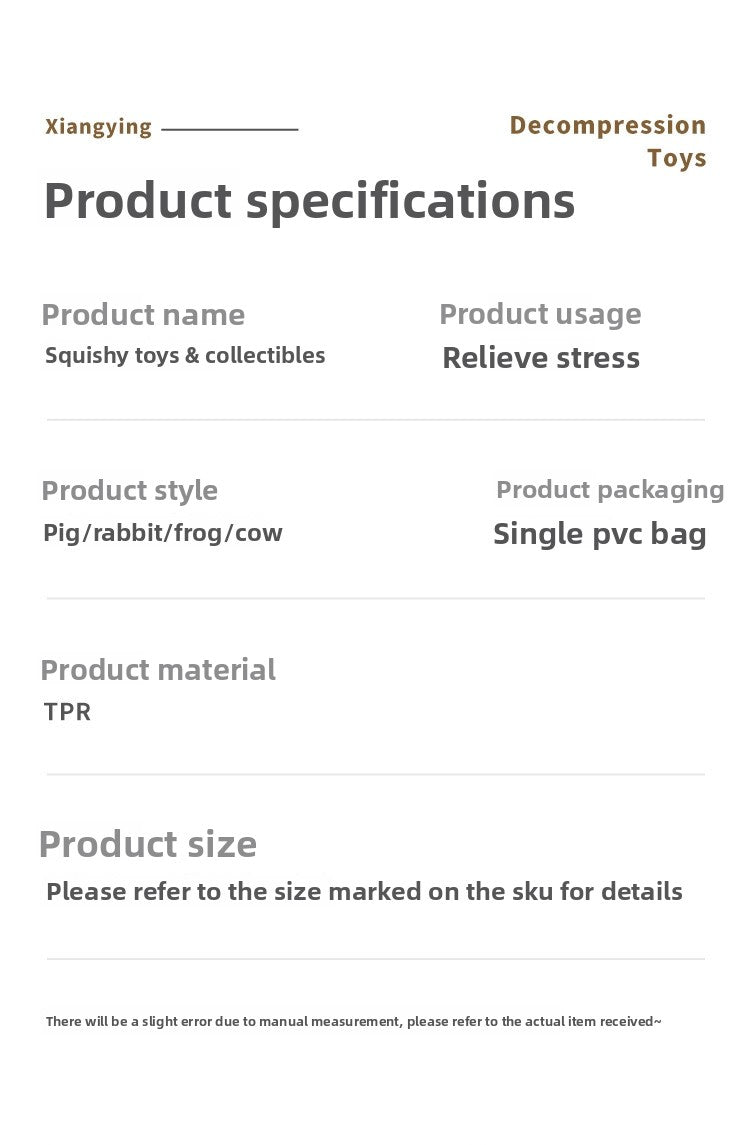The image size is (750, 1145).
Task: Click the horizontal line beside Xiangying
Action: pyautogui.click(x=230, y=130)
